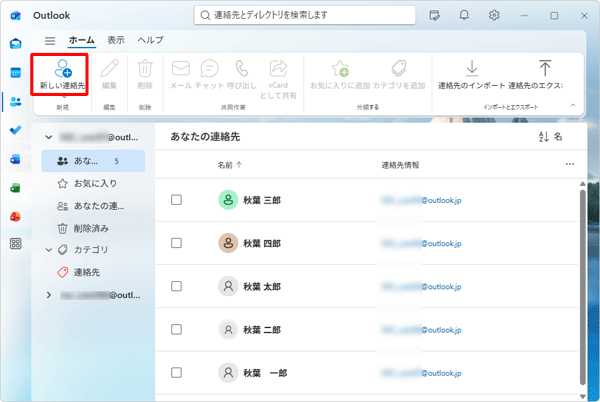Select checkbox for 秋葉 太郎
The width and height of the screenshot is (600, 402).
coord(176,286)
